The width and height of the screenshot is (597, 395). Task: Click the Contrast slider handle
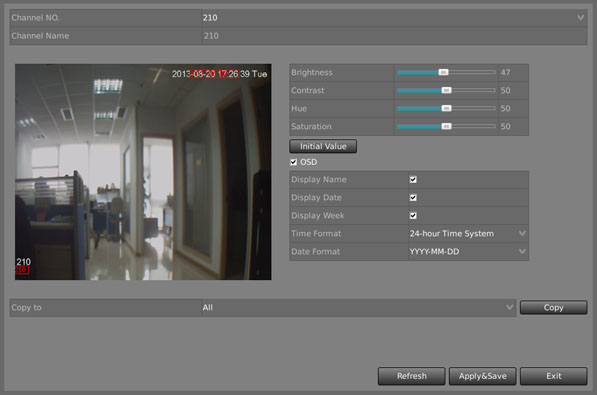pos(446,90)
